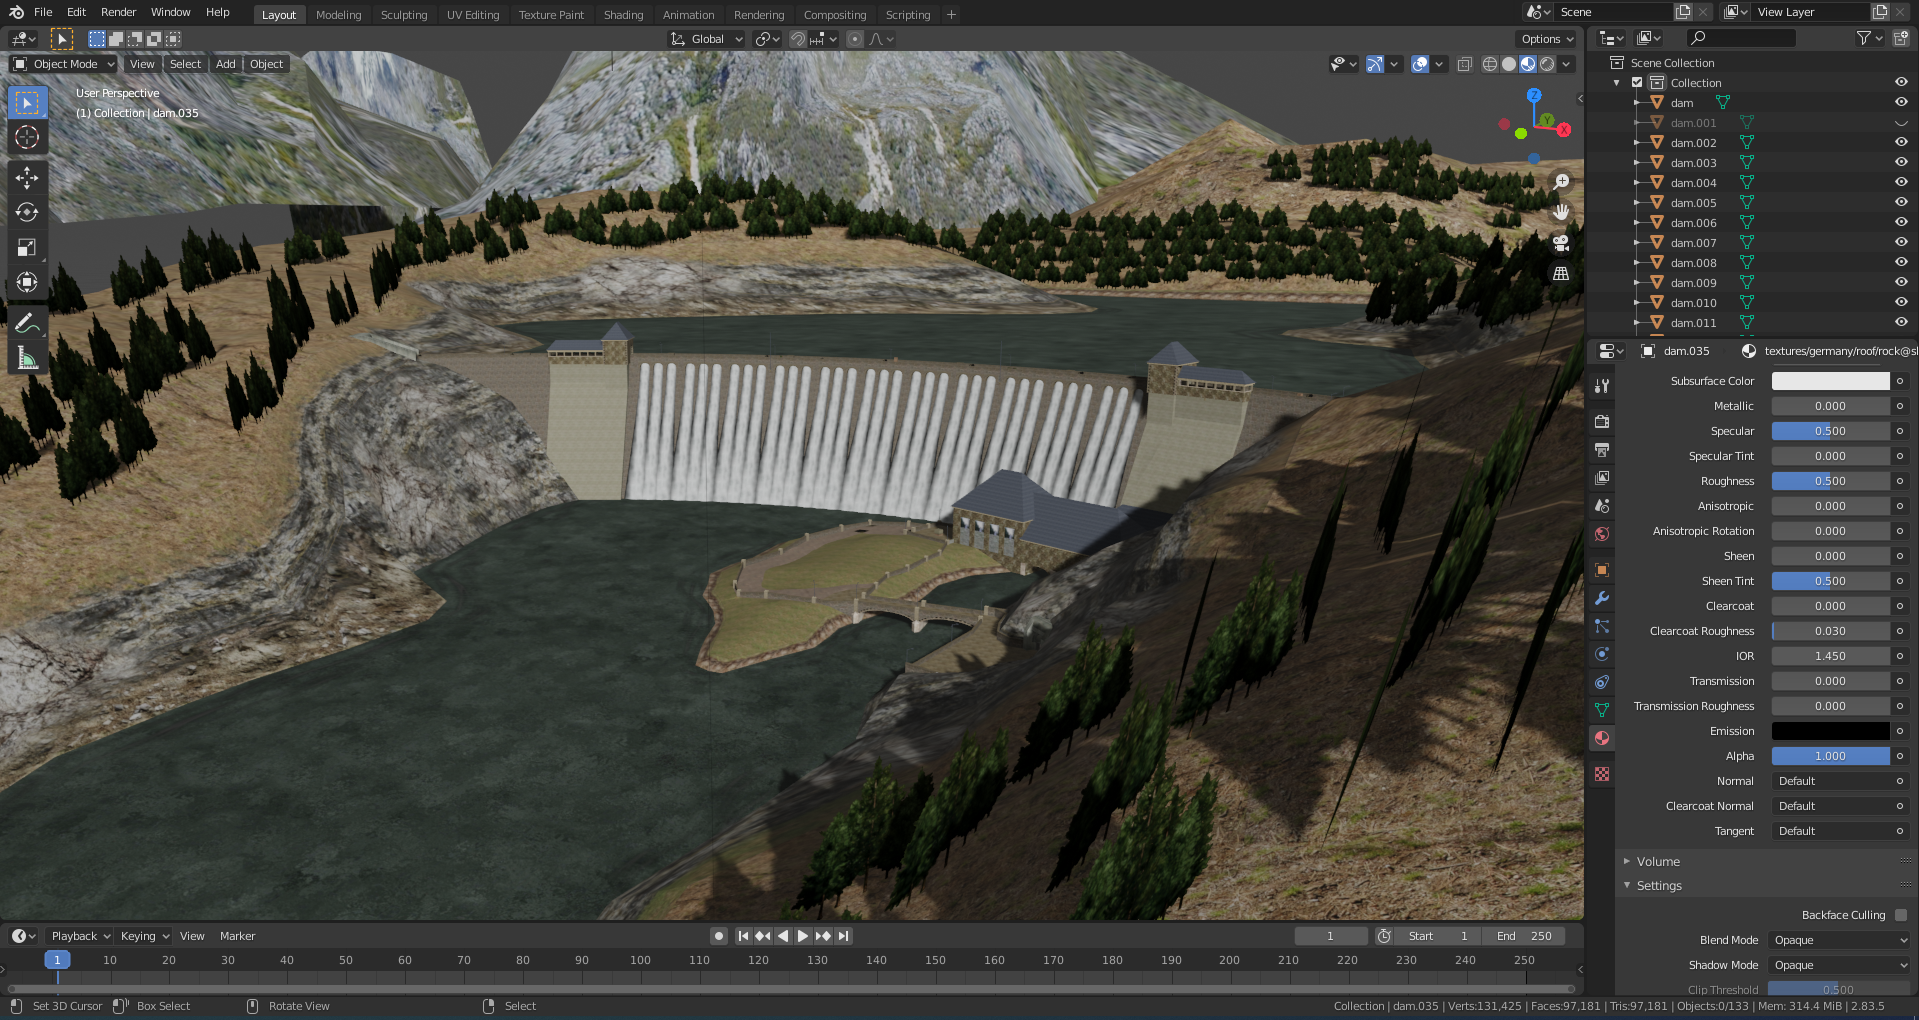Click the outliner search field
Viewport: 1919px width, 1020px height.
click(x=1740, y=38)
